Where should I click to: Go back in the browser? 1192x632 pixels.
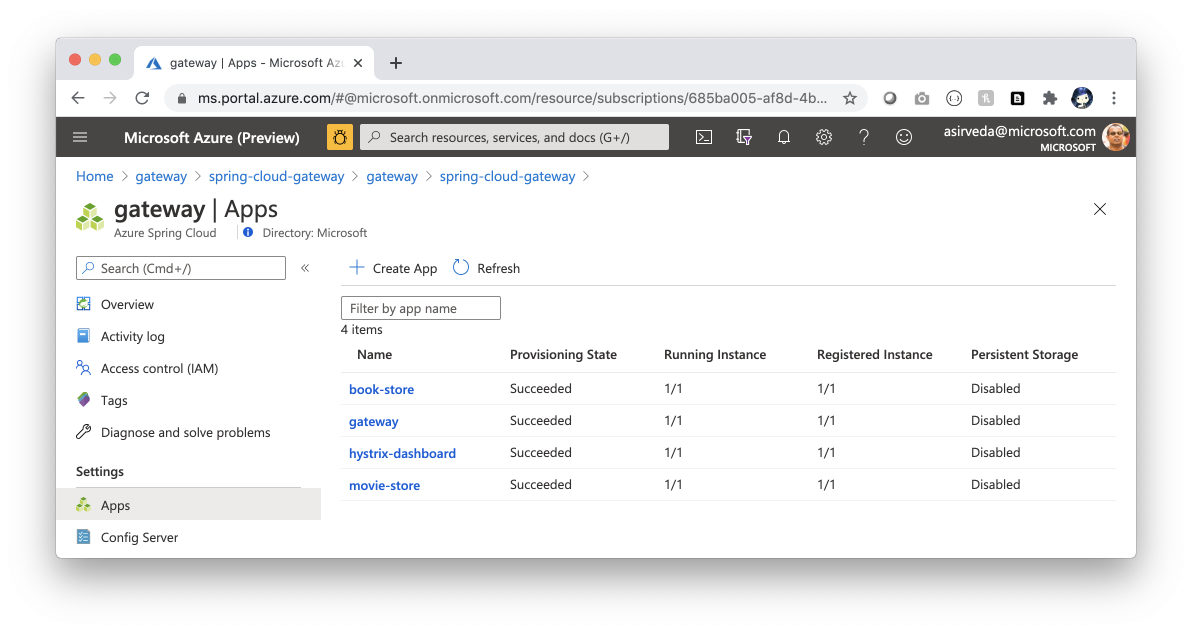78,98
